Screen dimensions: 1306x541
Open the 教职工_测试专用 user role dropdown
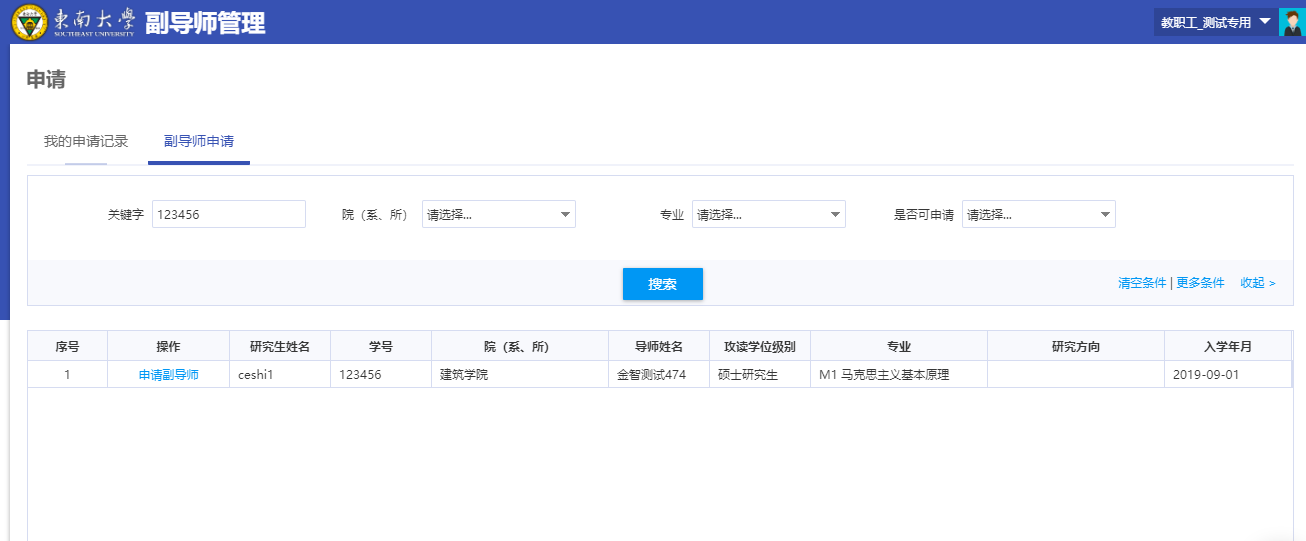1214,22
